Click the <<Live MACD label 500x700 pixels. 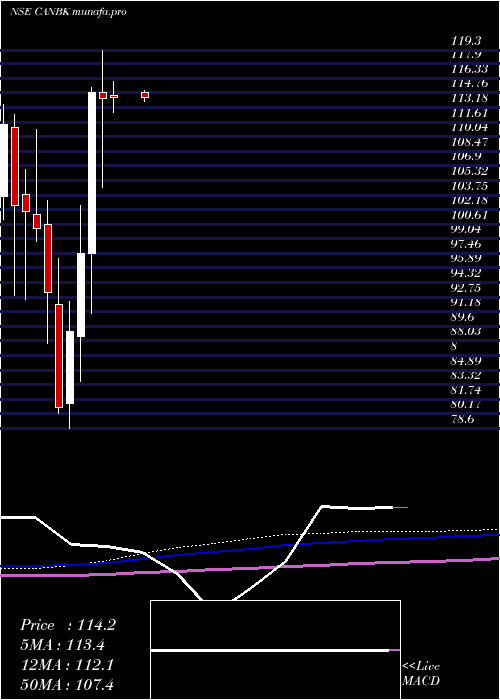[421, 674]
